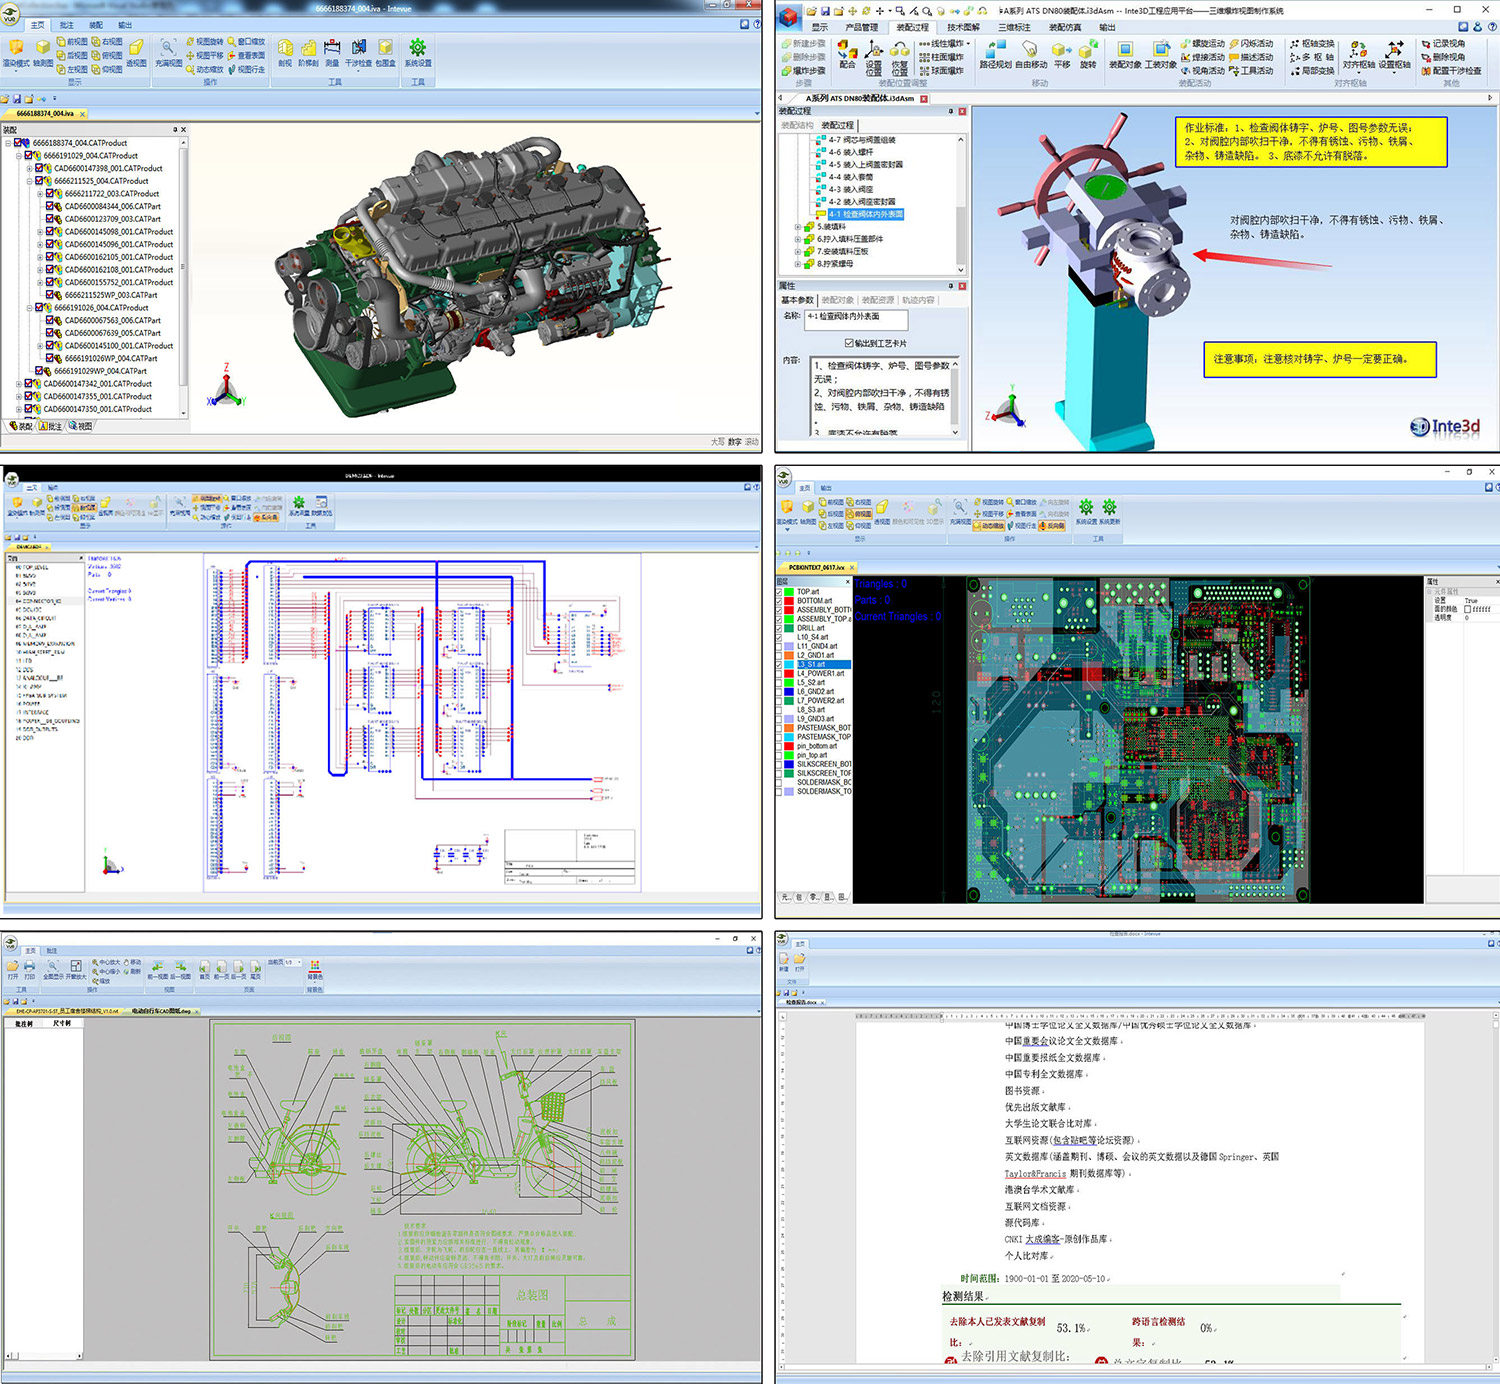Expand CAD6600147355_001.CATProduct tree node
The image size is (1500, 1384).
(x=19, y=397)
